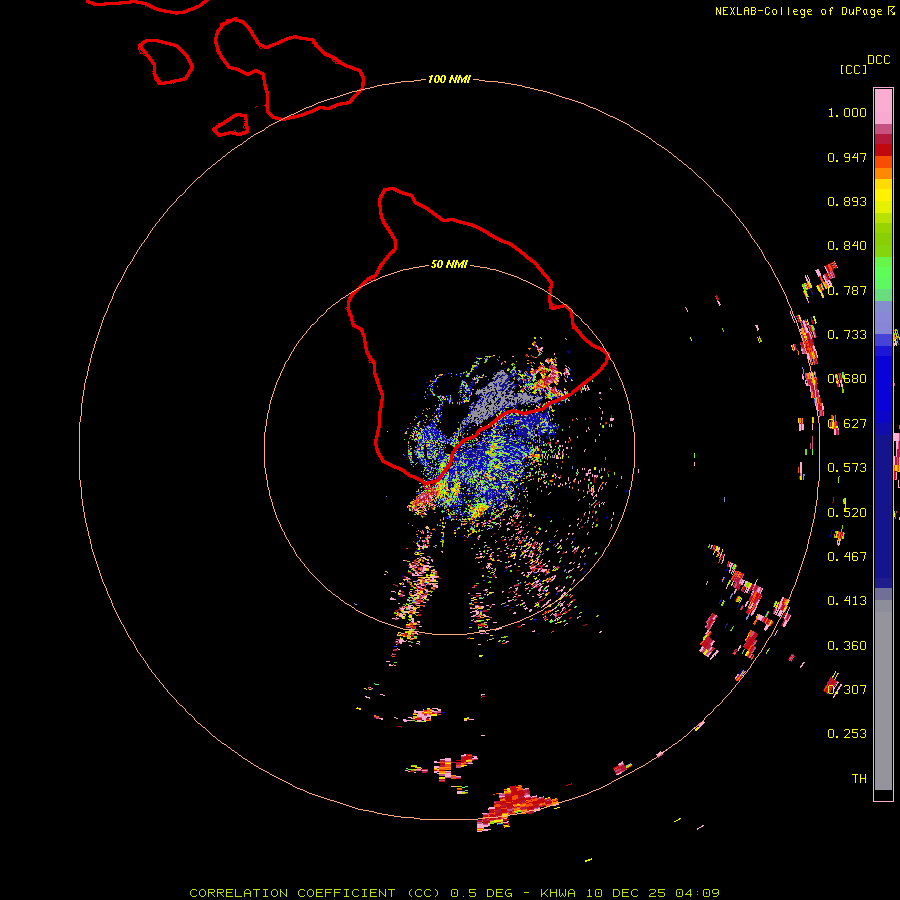Click the TH threshold label in the legend
The height and width of the screenshot is (900, 900).
pos(859,779)
